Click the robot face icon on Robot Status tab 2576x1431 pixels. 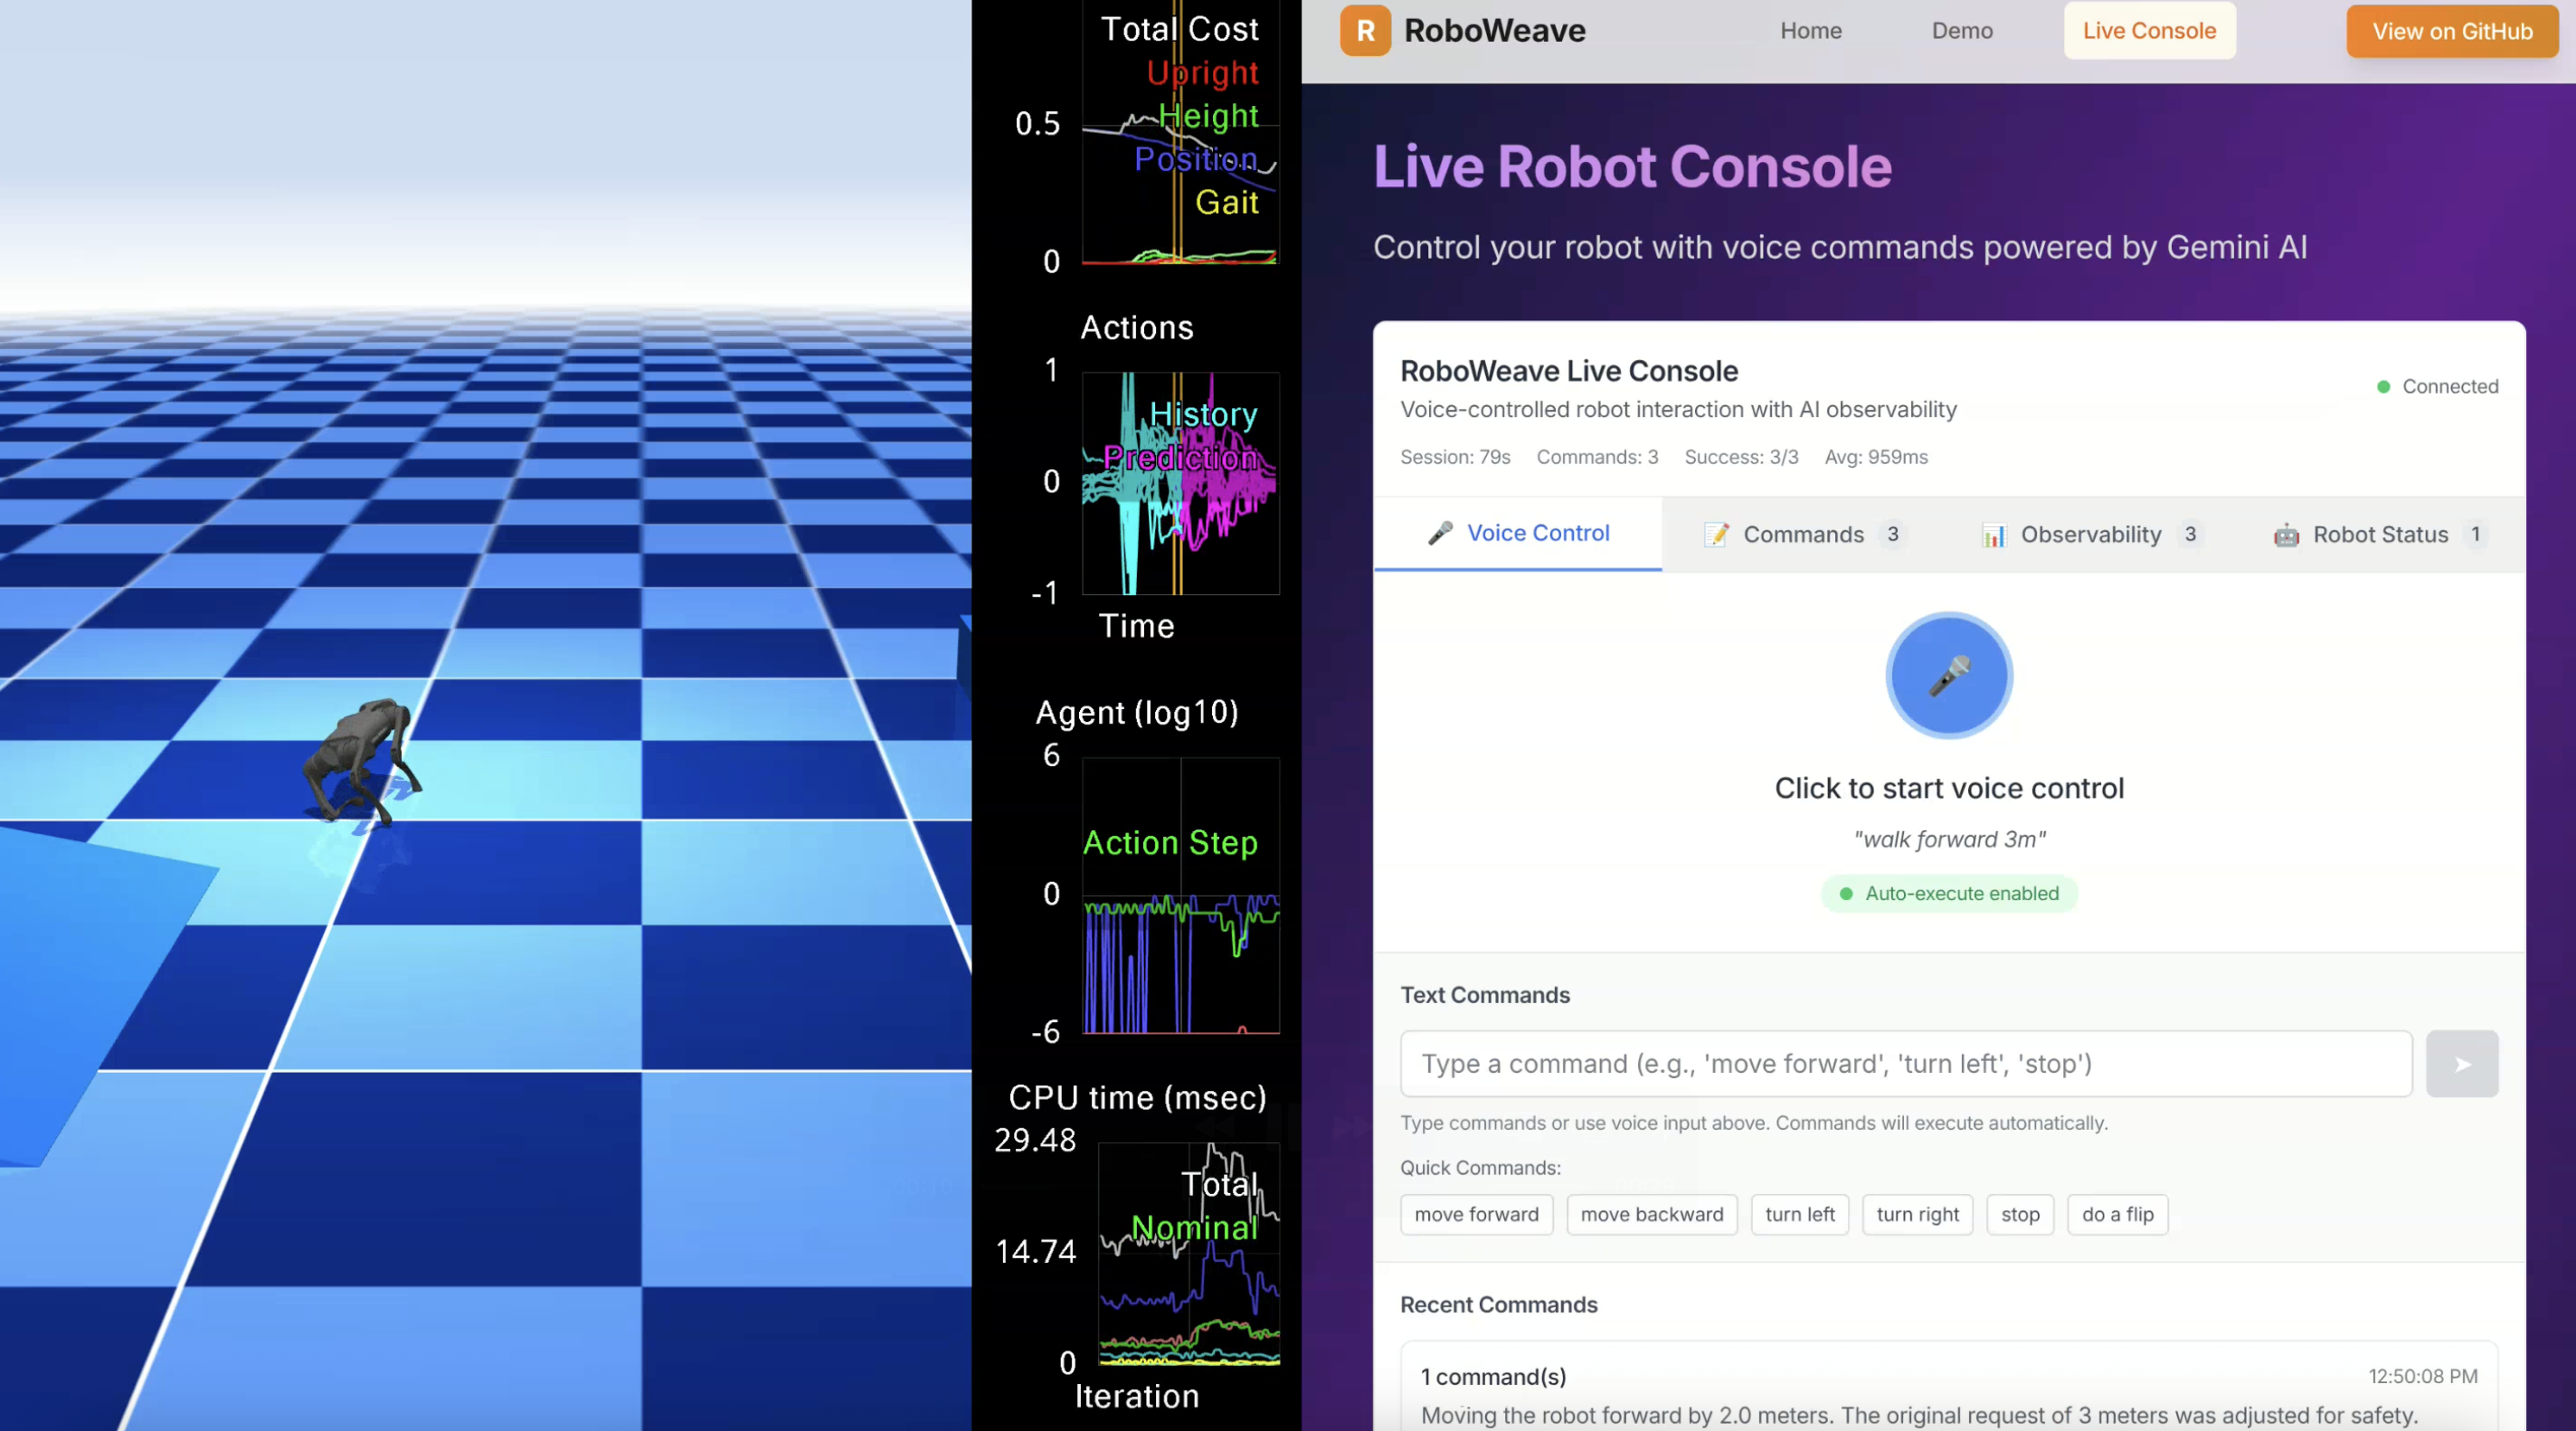2286,535
